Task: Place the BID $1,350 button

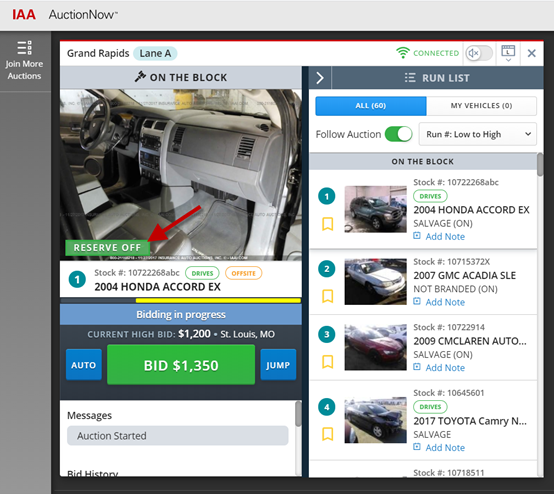Action: click(181, 365)
